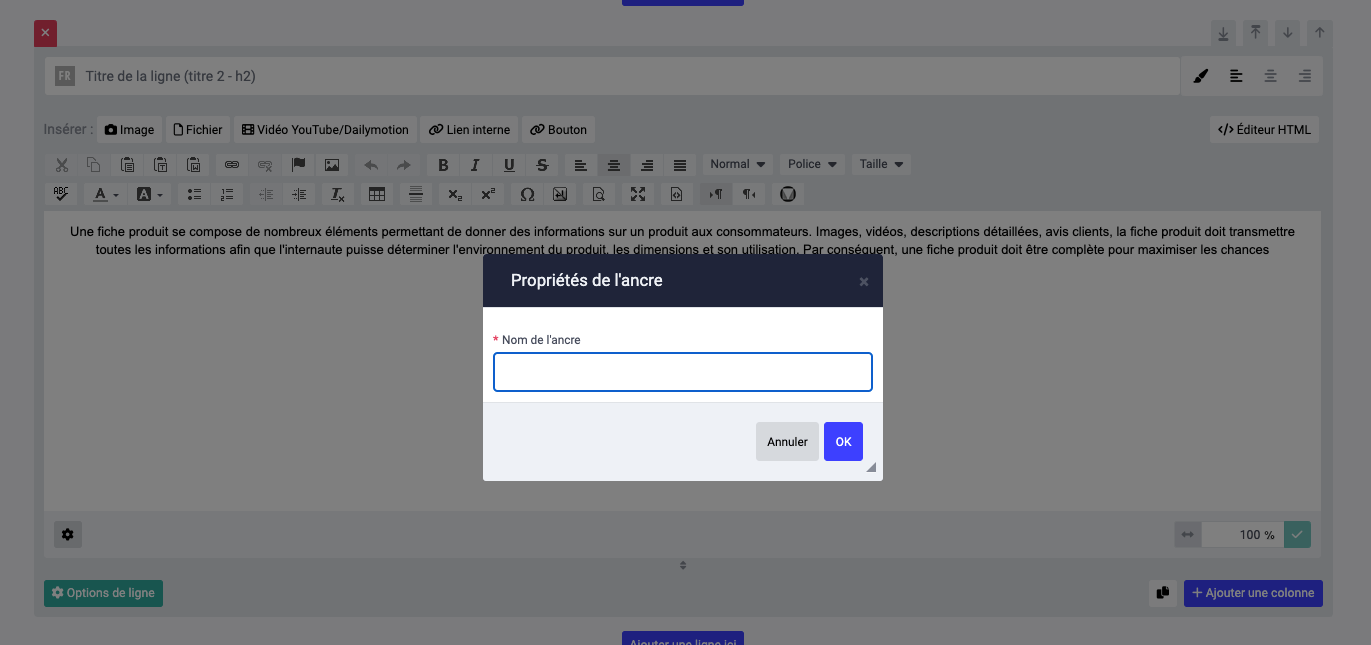This screenshot has width=1371, height=645.
Task: Click the 100 % width field
Action: coord(1242,535)
